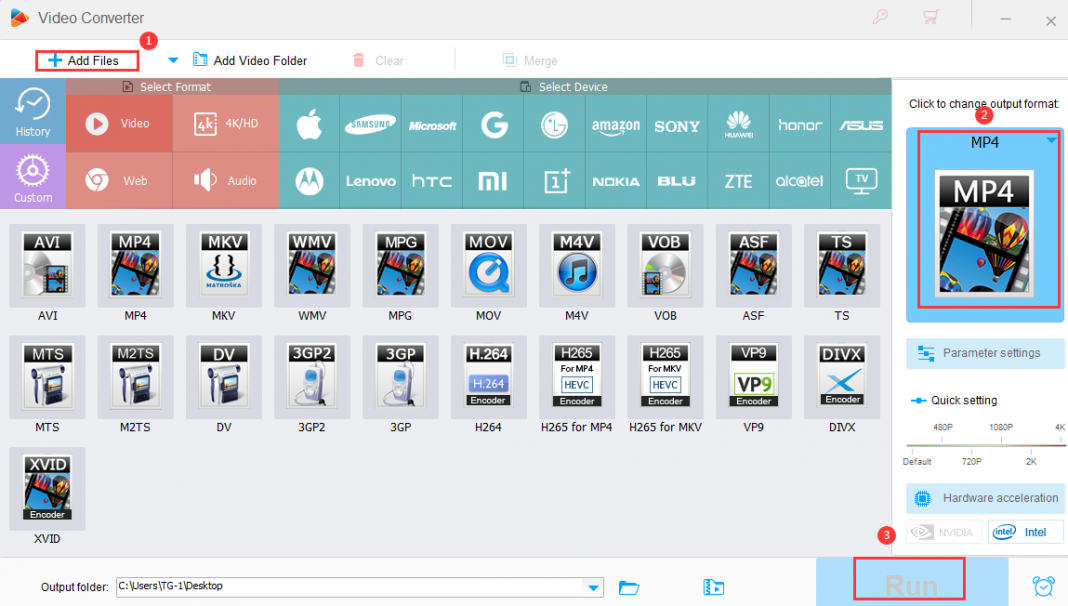Choose the Samsung device icon

click(x=371, y=124)
